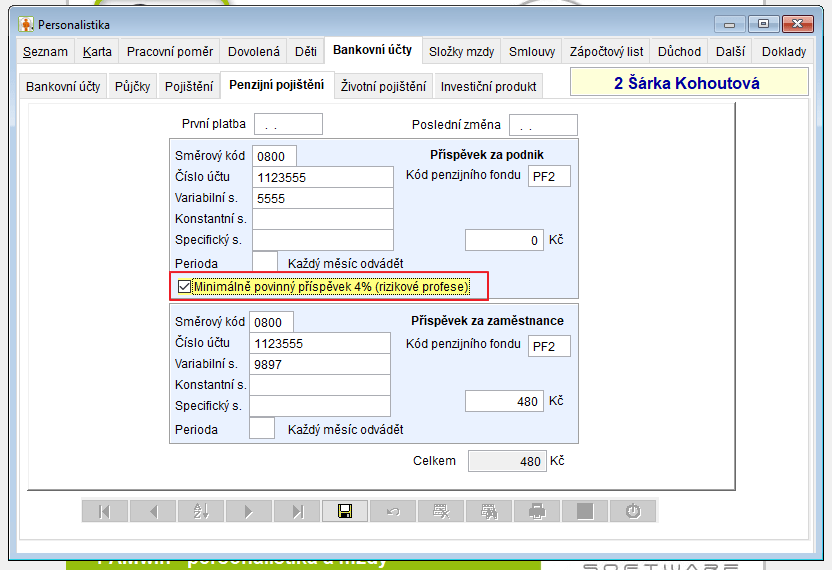
Task: Click the company Číslo účtu field
Action: 322,178
